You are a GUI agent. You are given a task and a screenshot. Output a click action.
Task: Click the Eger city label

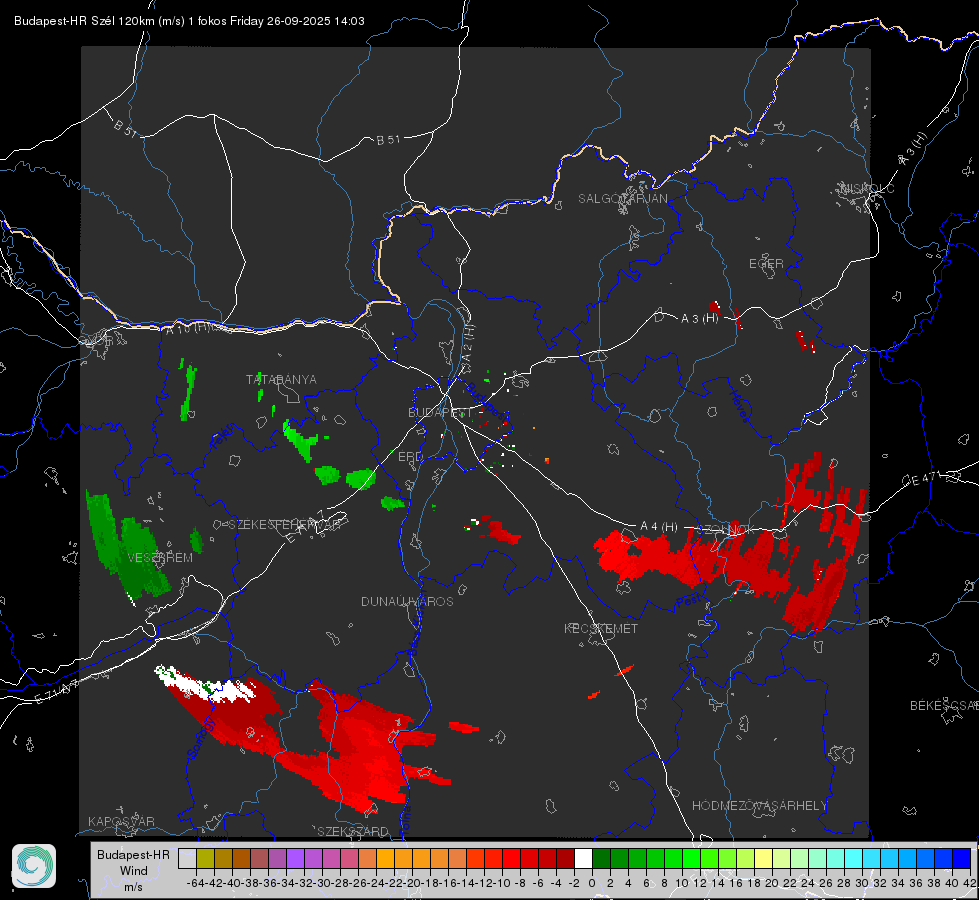[x=766, y=264]
